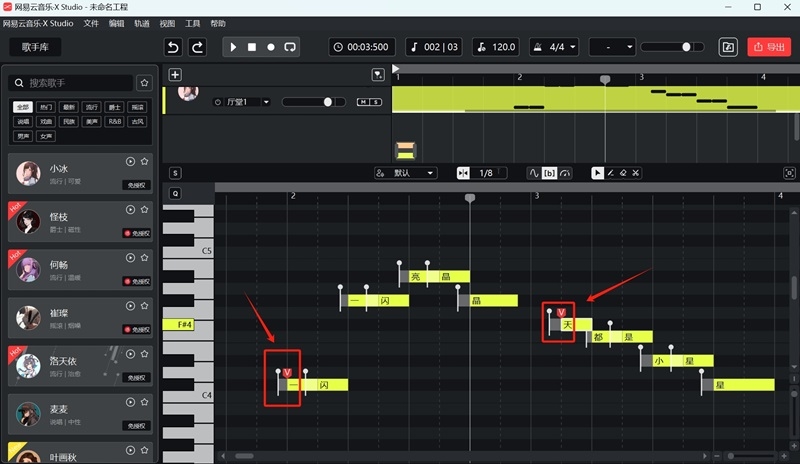
Task: Open the 编辑 menu
Action: pyautogui.click(x=116, y=23)
